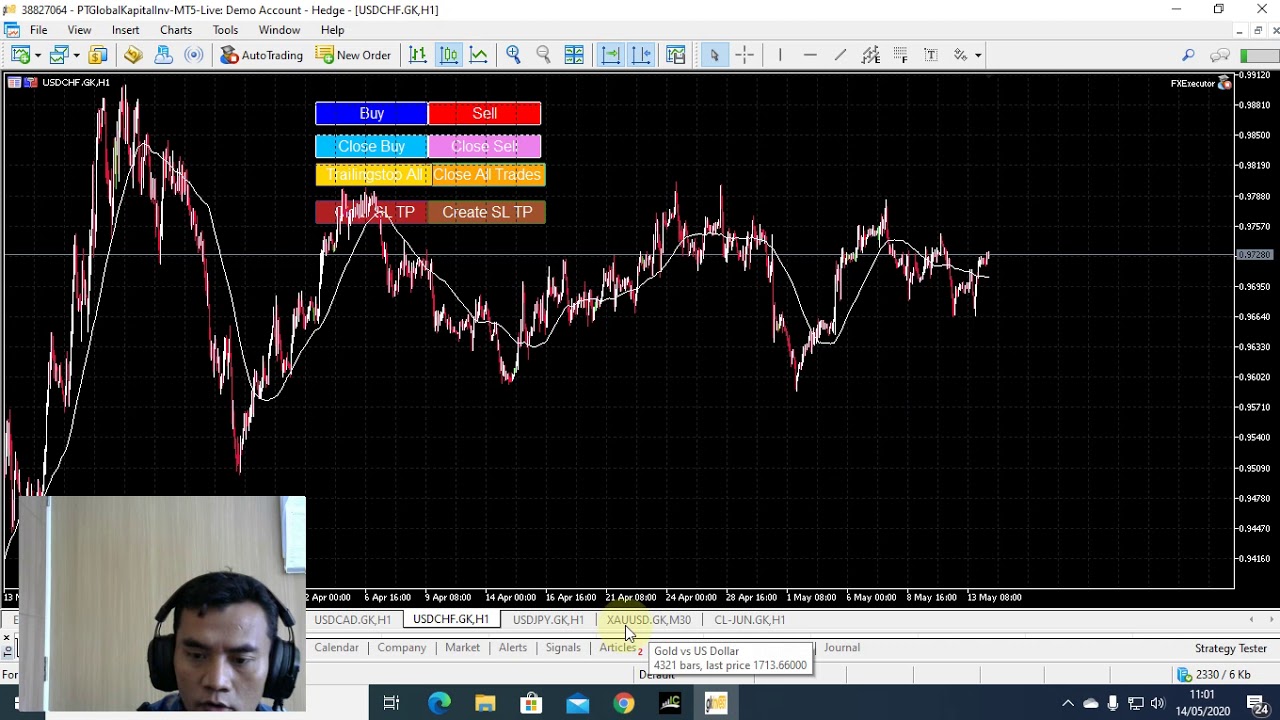The height and width of the screenshot is (720, 1280).
Task: Select the horizontal line tool
Action: (810, 55)
